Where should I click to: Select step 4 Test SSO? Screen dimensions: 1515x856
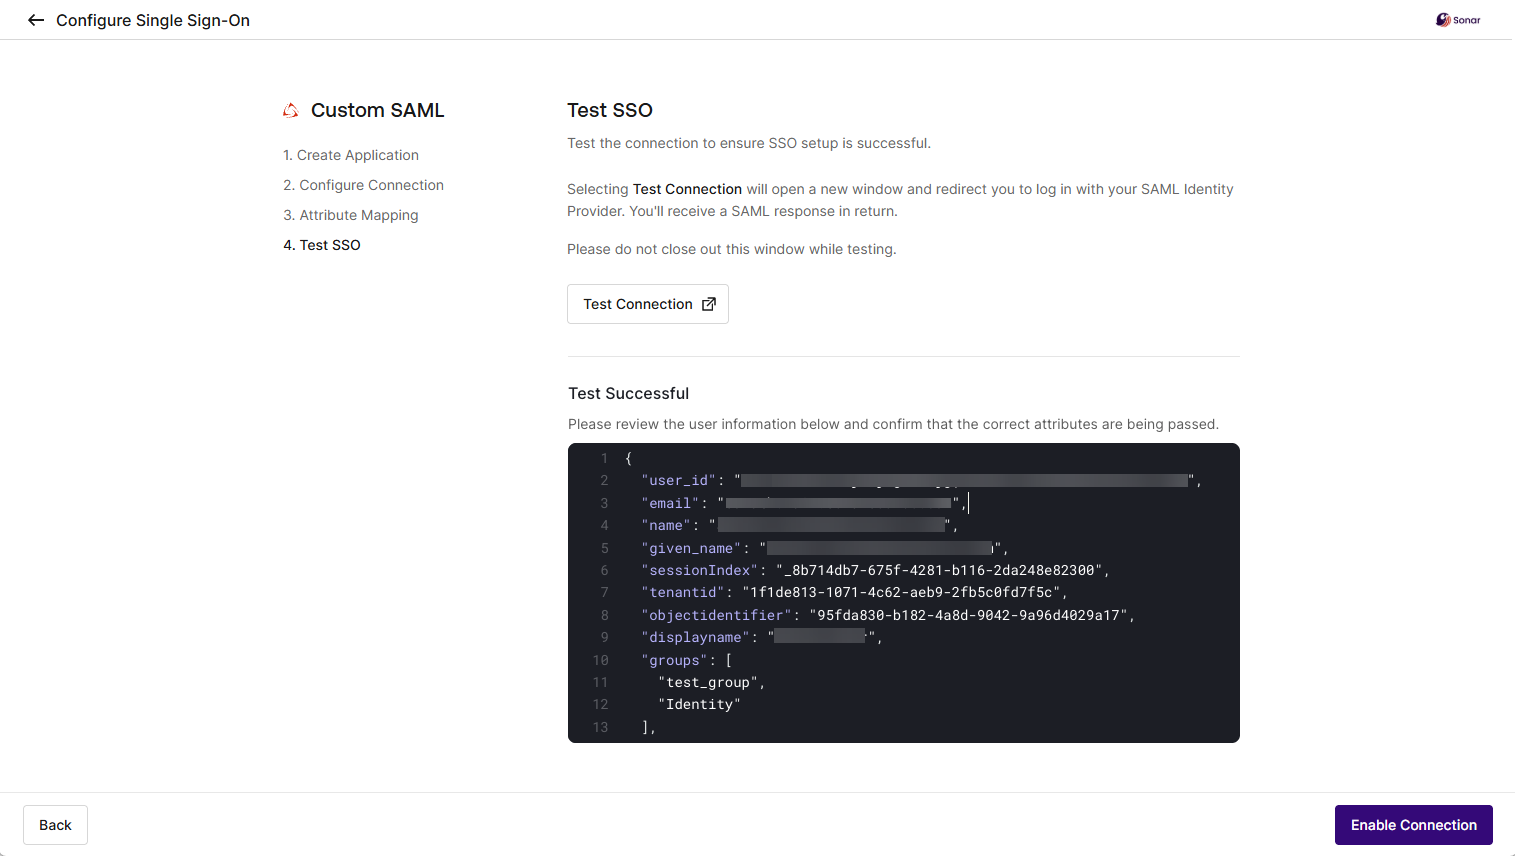coord(322,245)
